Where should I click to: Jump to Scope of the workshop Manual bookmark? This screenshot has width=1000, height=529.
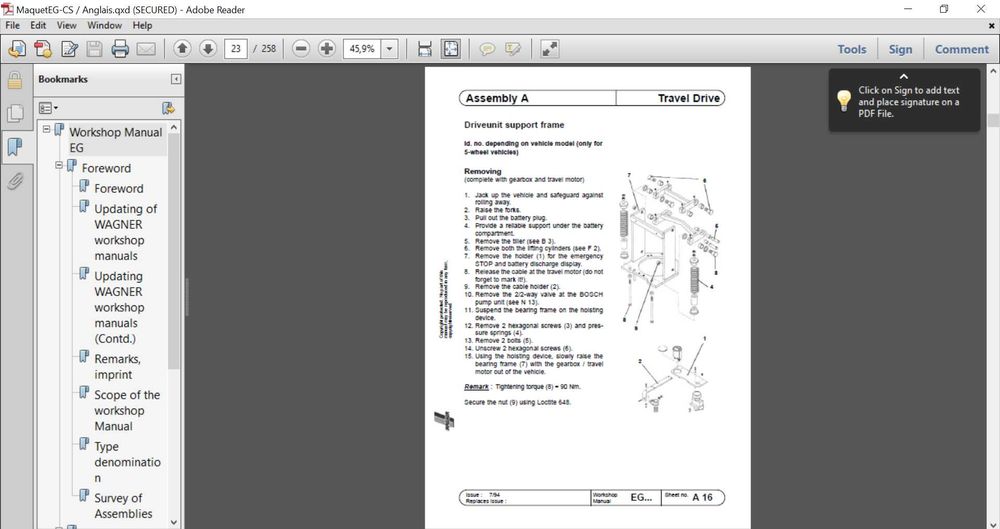click(x=127, y=410)
